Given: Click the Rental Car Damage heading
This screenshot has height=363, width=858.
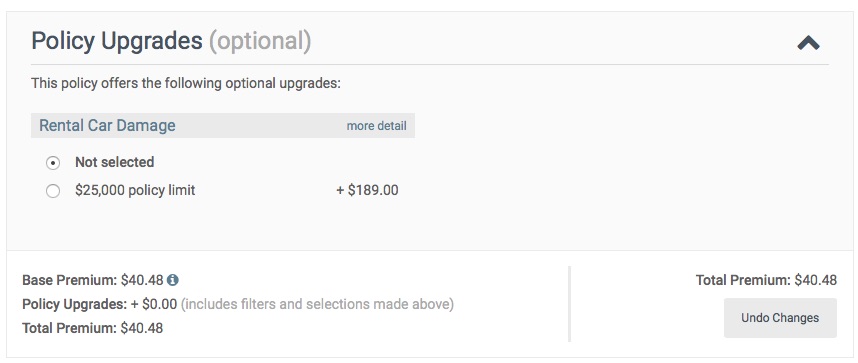Looking at the screenshot, I should coord(107,125).
